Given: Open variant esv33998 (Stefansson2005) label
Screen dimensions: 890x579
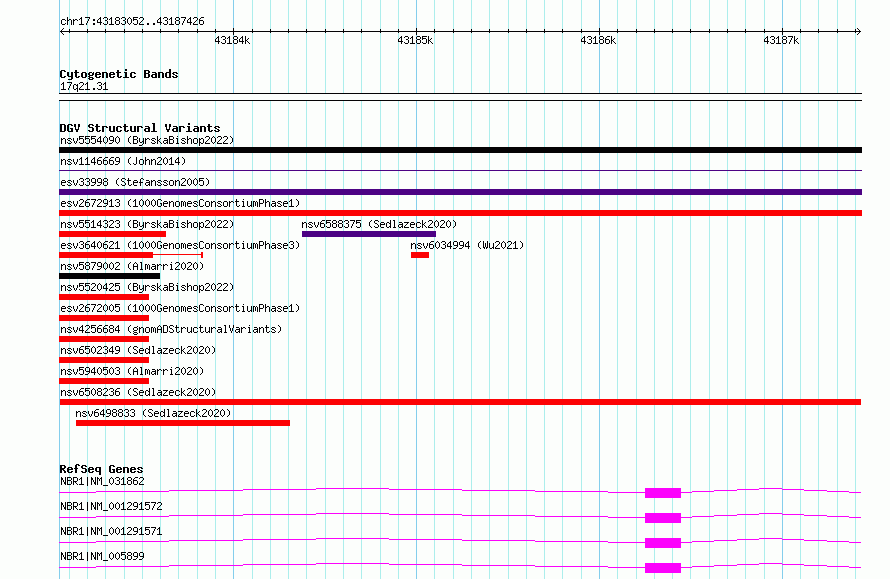Looking at the screenshot, I should point(135,182).
